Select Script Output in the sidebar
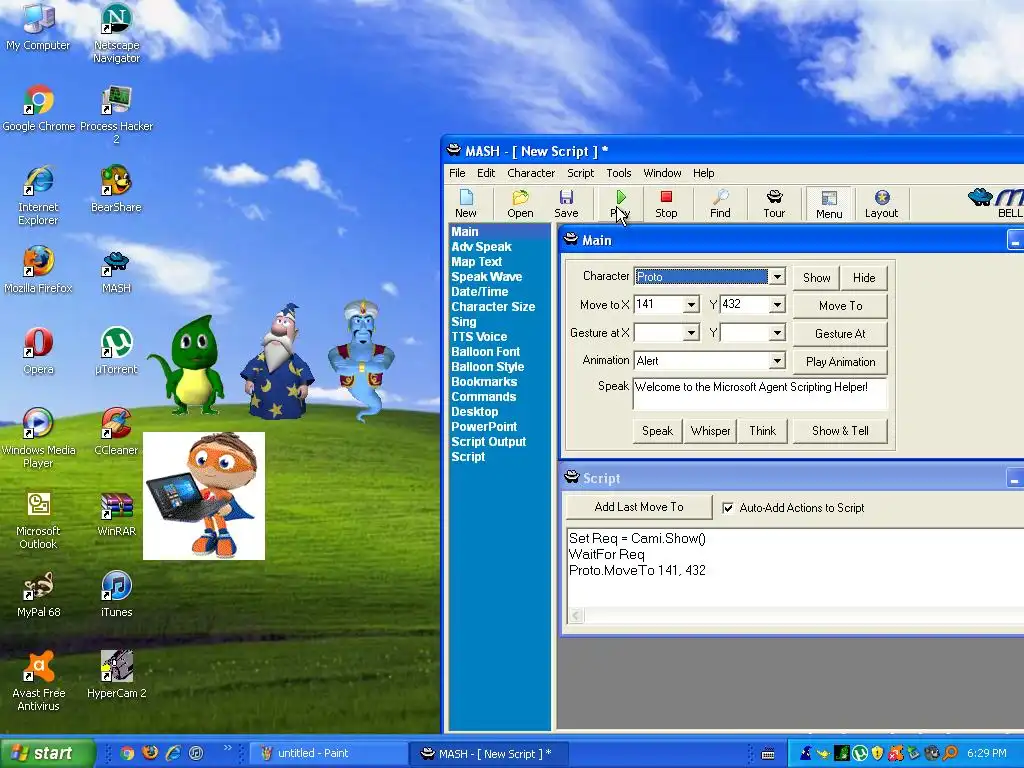The width and height of the screenshot is (1024, 768). tap(488, 442)
